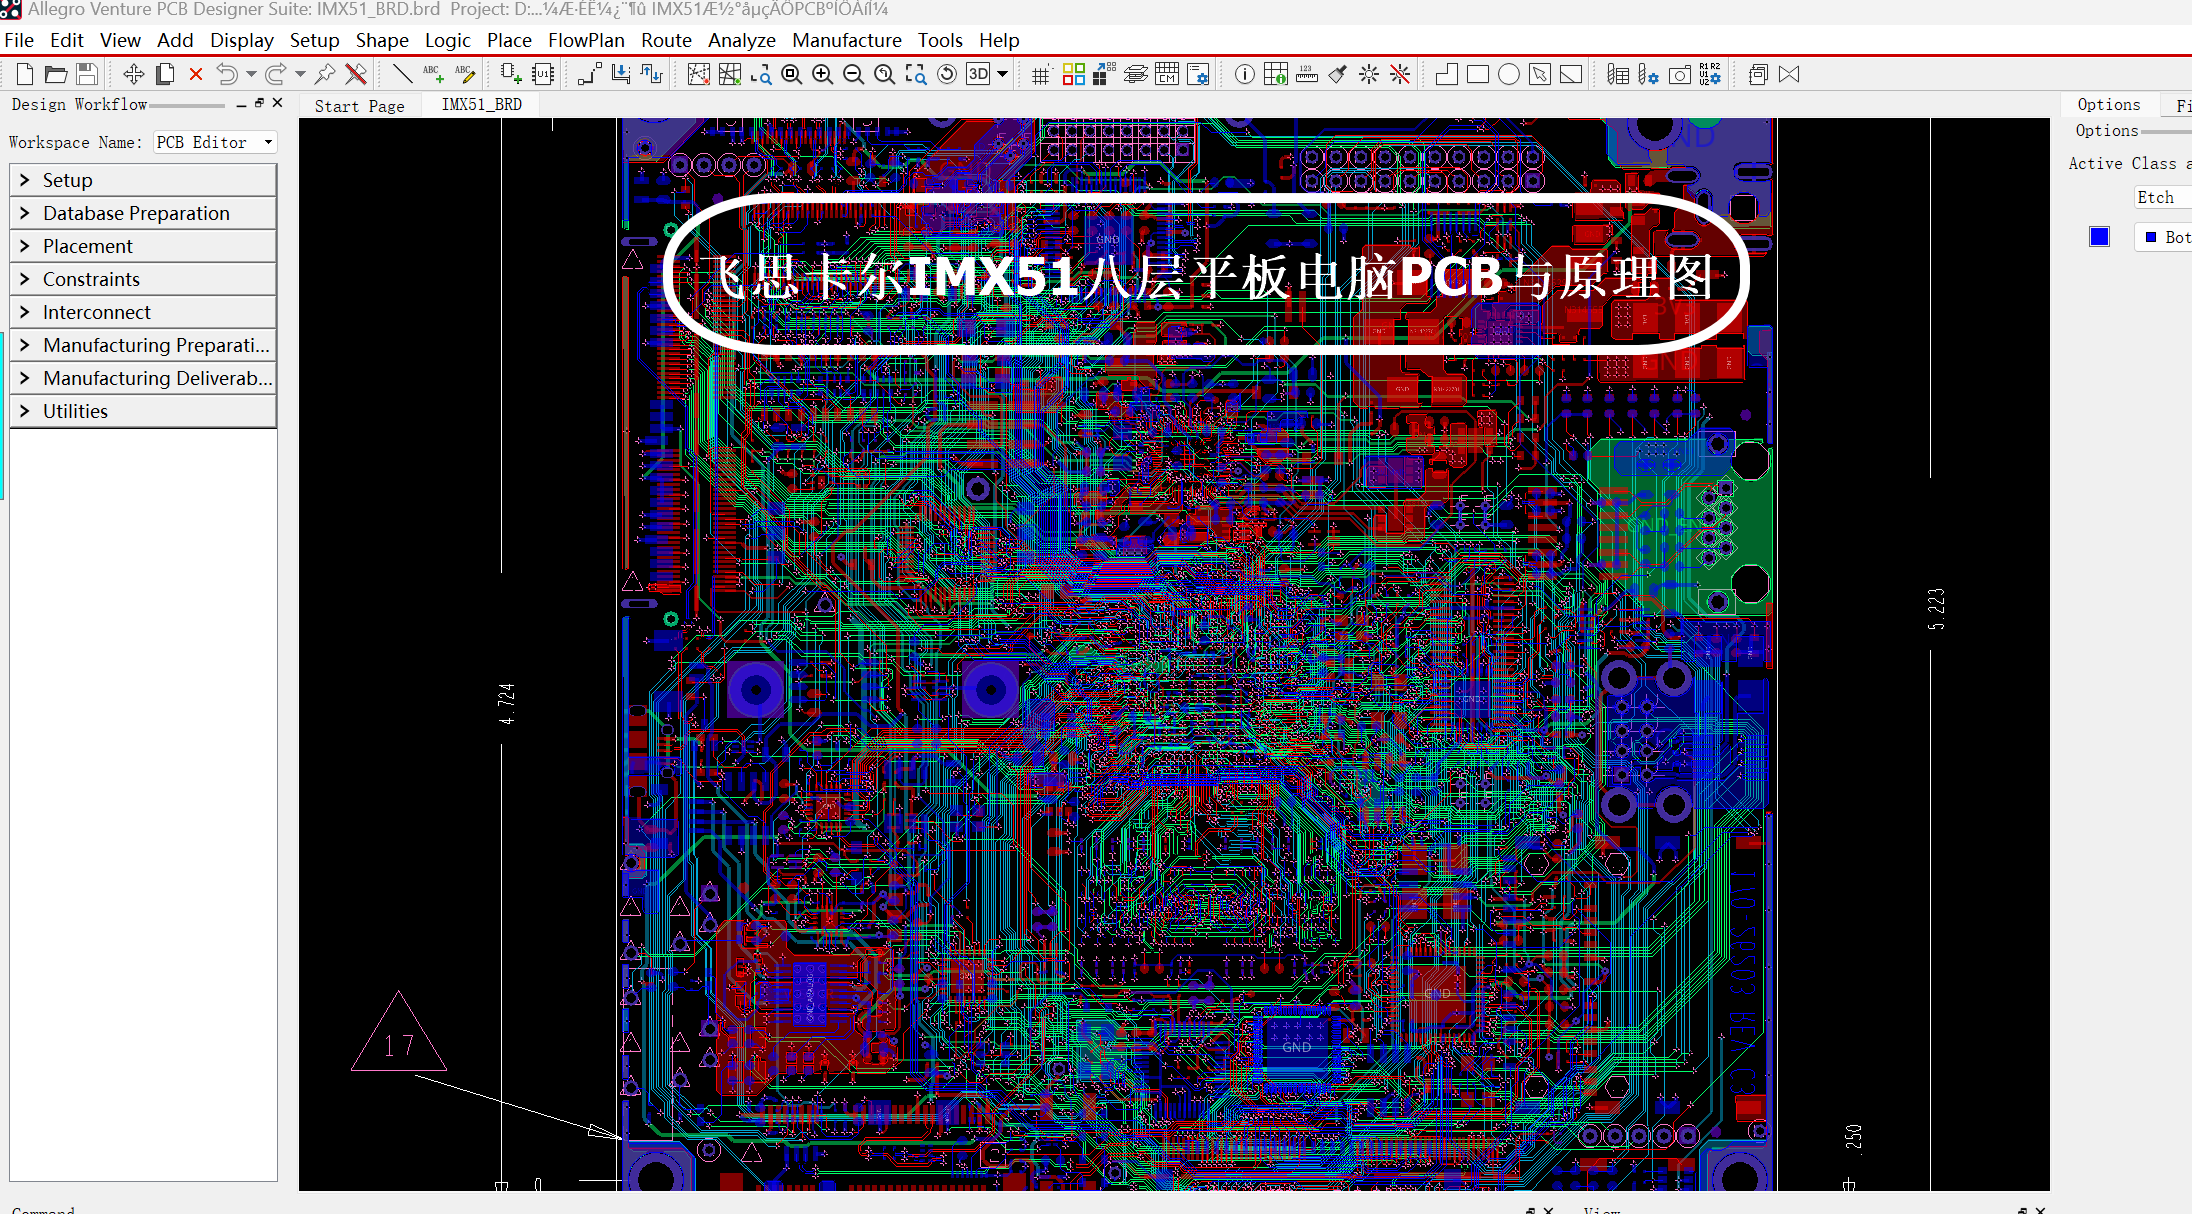This screenshot has height=1214, width=2192.
Task: Click the U1 component chip icon
Action: (543, 74)
